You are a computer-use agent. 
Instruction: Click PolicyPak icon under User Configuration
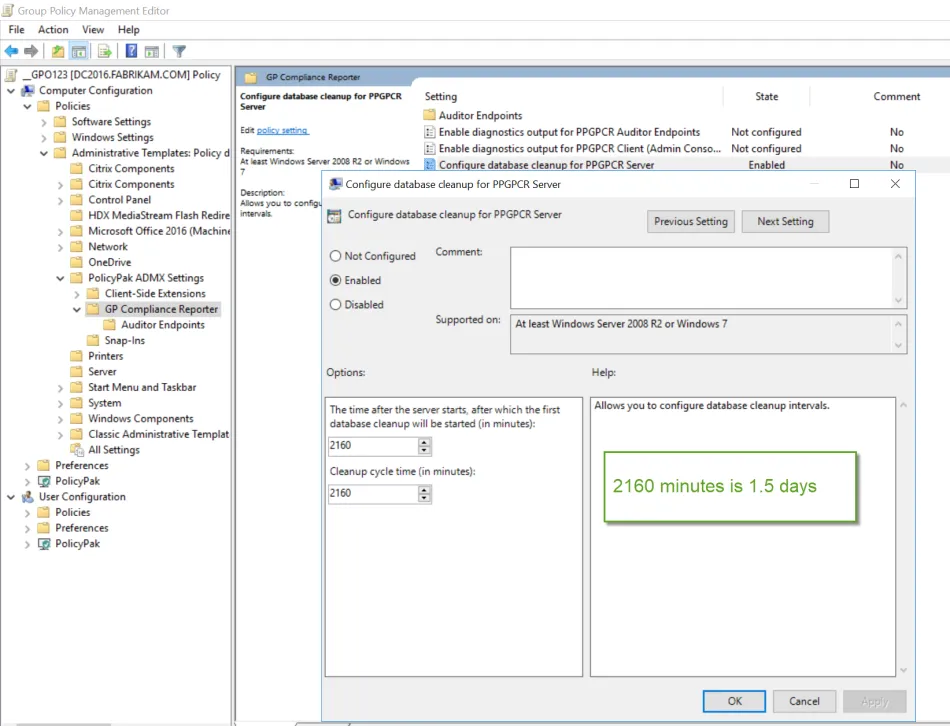[44, 544]
